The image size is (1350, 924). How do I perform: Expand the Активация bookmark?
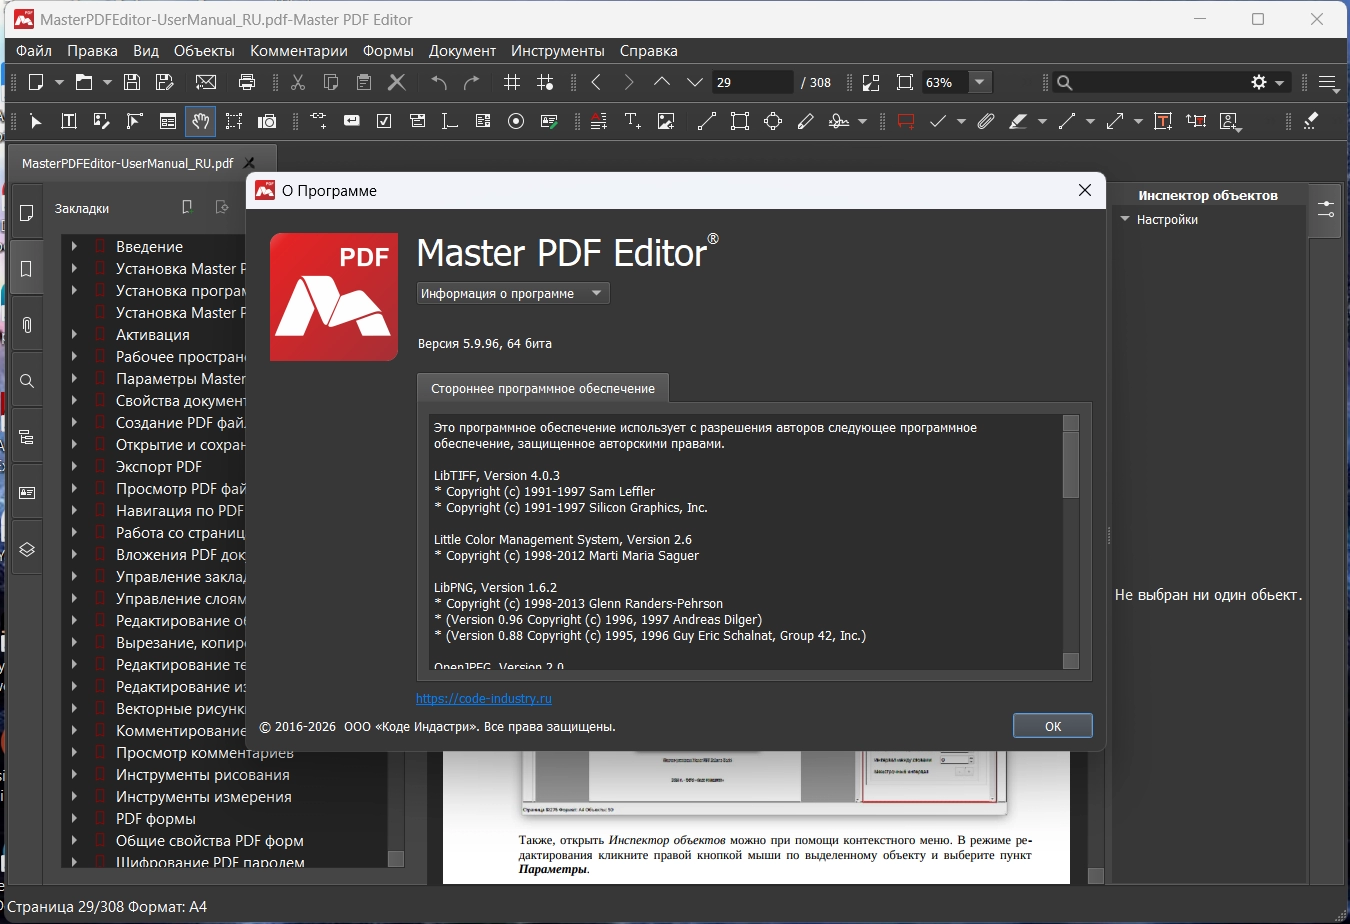pos(74,334)
